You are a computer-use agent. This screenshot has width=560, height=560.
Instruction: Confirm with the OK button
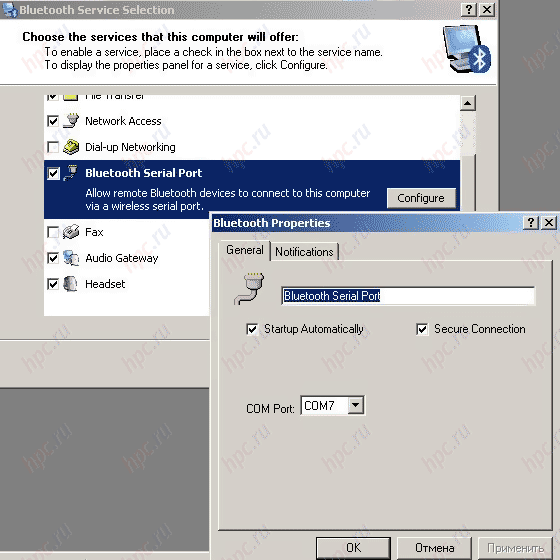coord(353,548)
